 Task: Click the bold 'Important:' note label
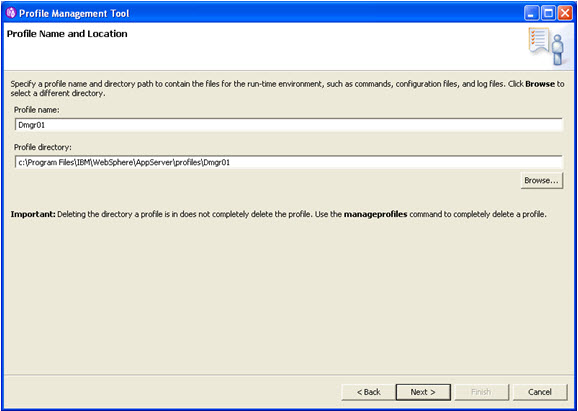[x=33, y=214]
